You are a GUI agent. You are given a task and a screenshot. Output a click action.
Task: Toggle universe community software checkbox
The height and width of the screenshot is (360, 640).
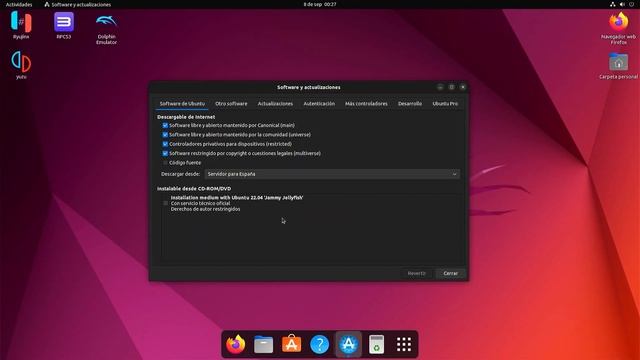165,135
